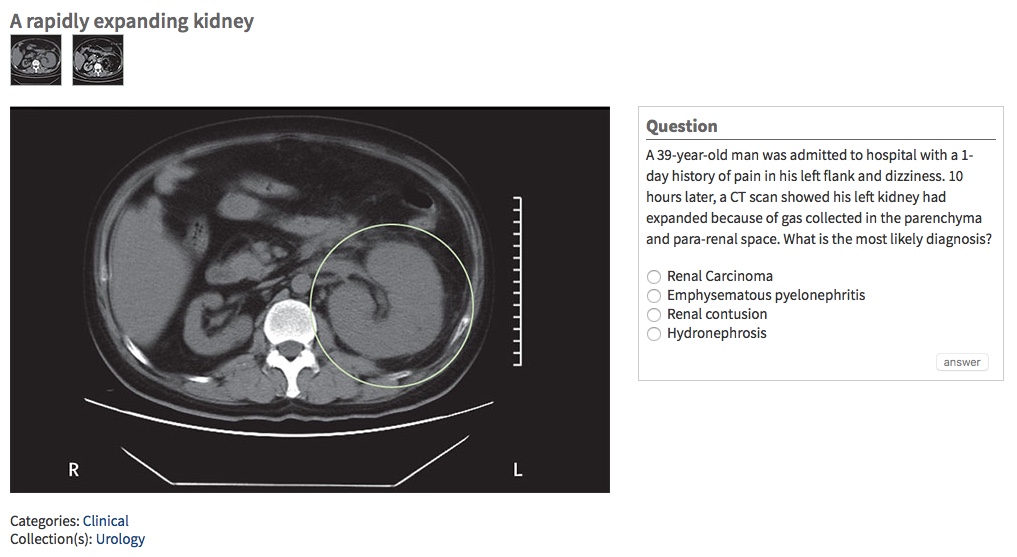Select the Renal Carcinoma radio button

(654, 276)
